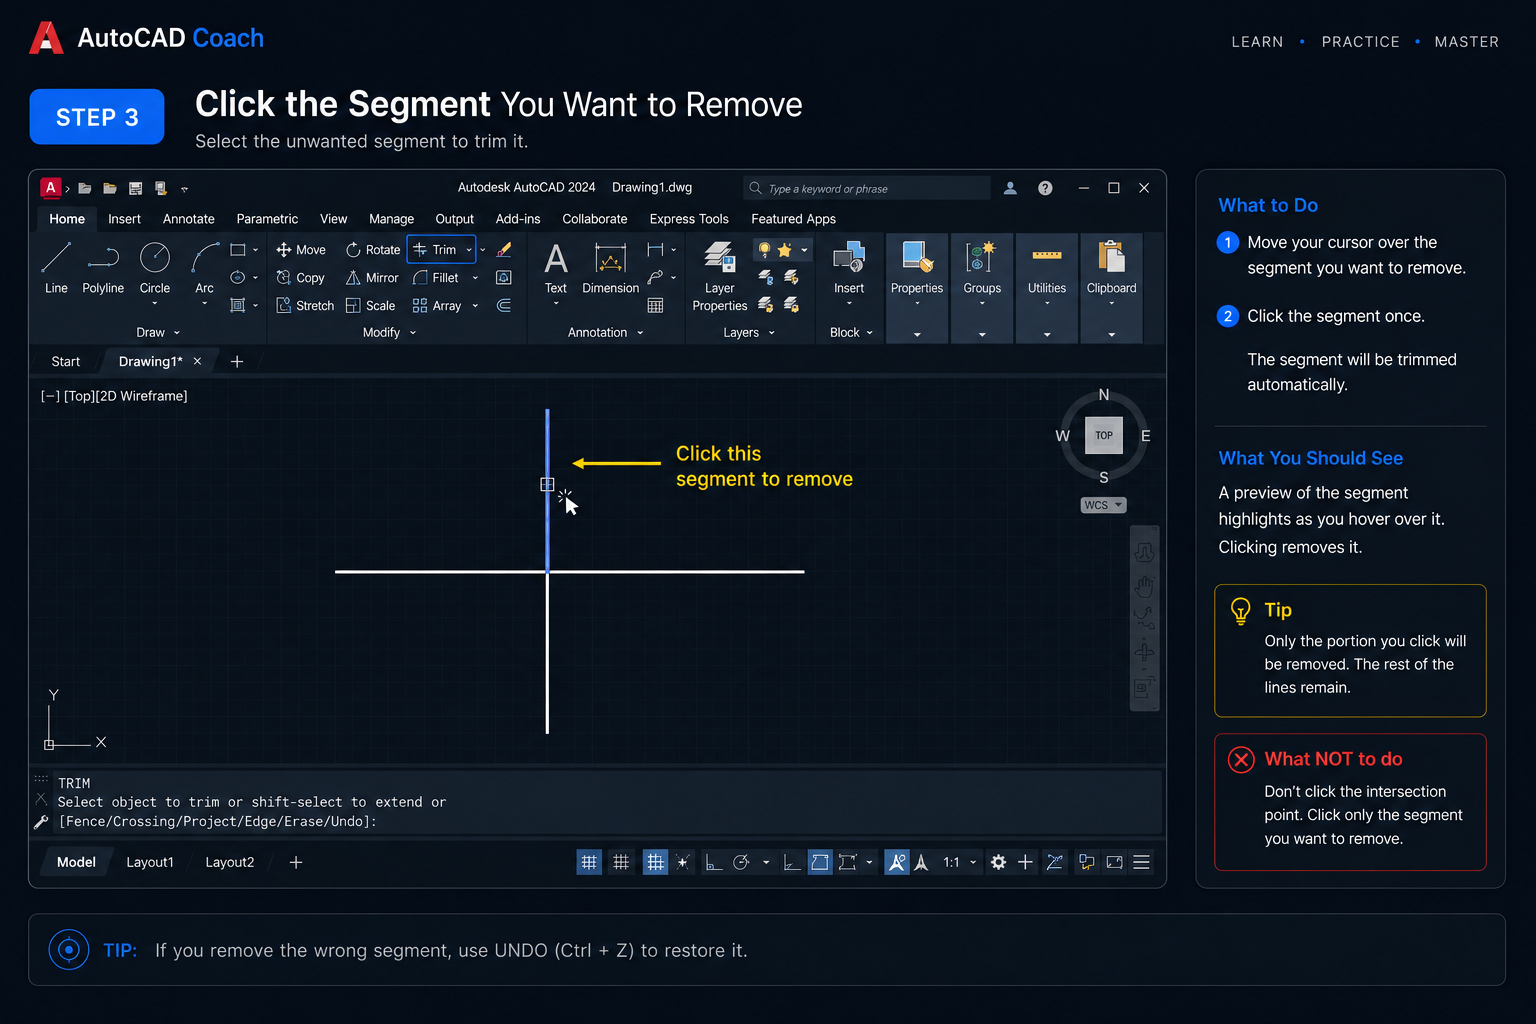This screenshot has height=1024, width=1536.
Task: Click the STEP 3 button
Action: [97, 117]
